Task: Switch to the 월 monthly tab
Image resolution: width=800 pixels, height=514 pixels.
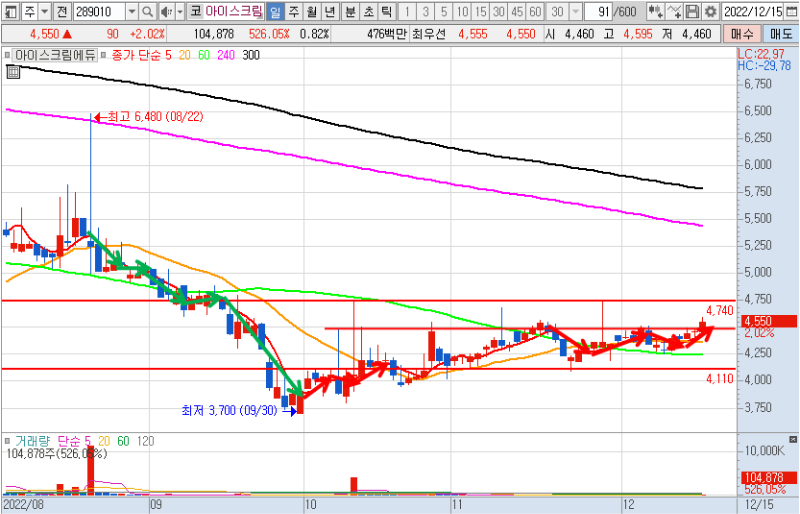Action: point(311,11)
